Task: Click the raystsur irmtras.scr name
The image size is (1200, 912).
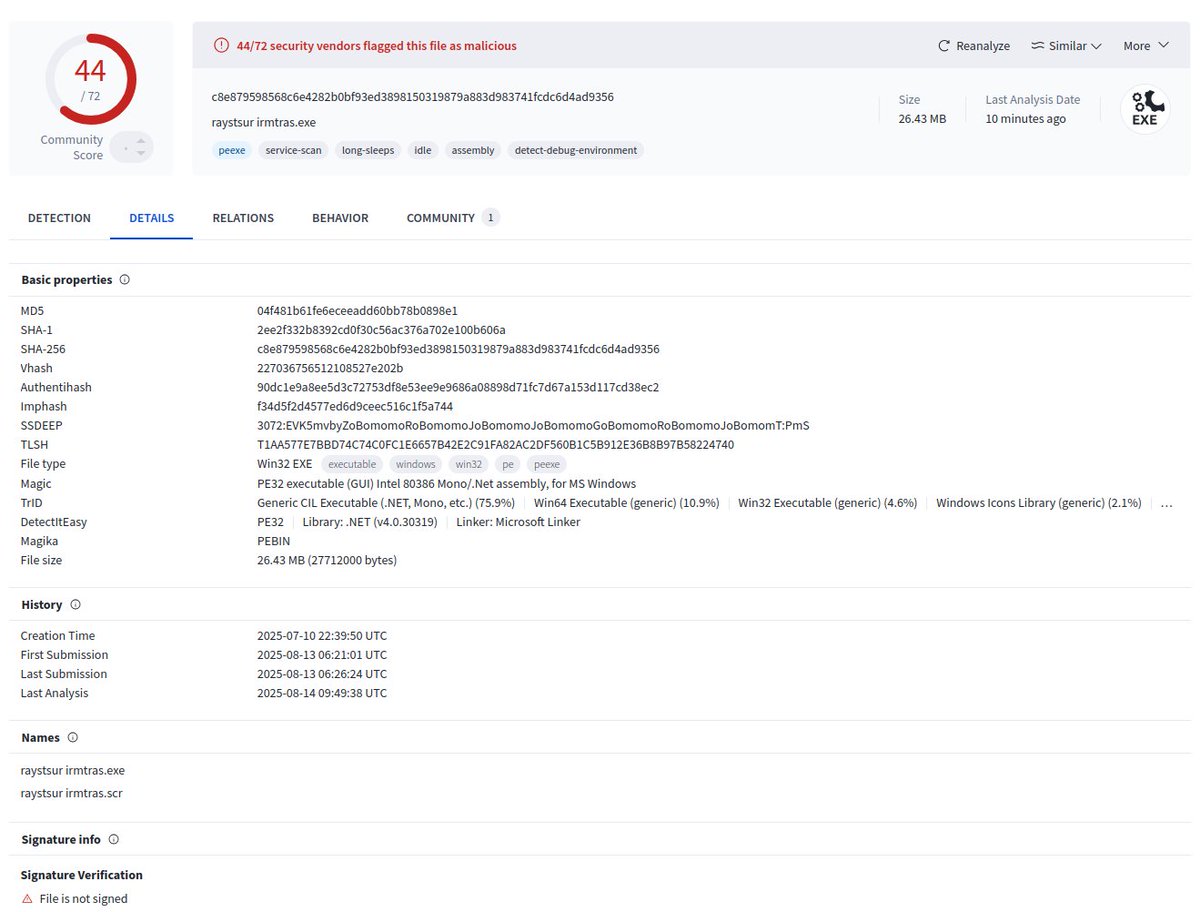Action: (x=72, y=793)
